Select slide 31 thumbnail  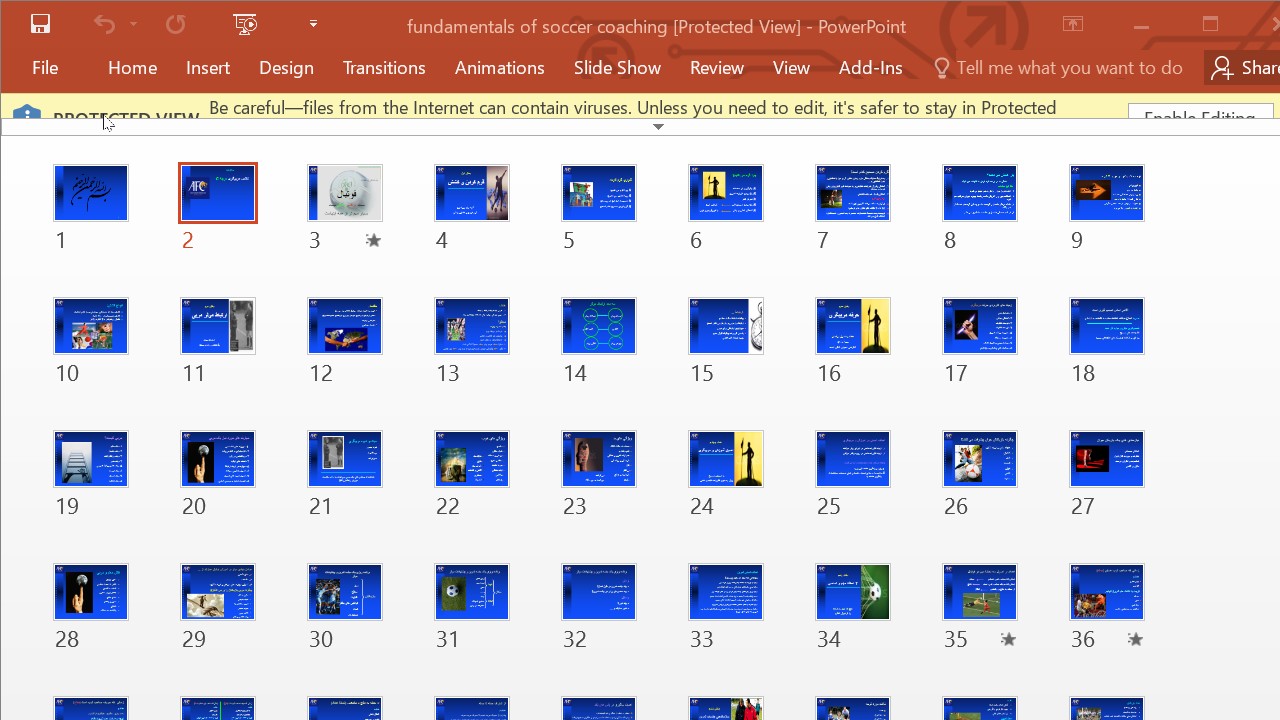pyautogui.click(x=472, y=592)
